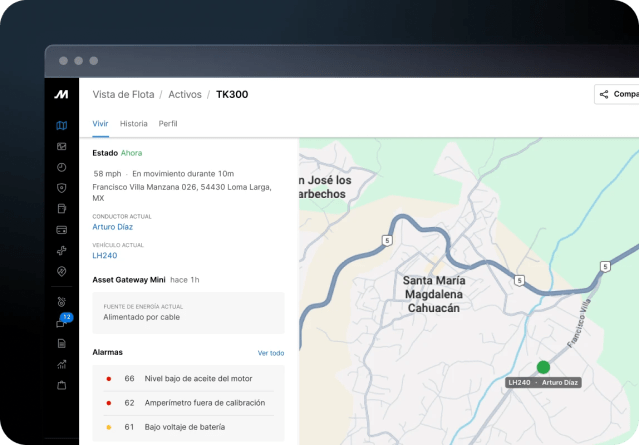639x445 pixels.
Task: Open the maintenance wrench icon in sidebar
Action: click(62, 250)
